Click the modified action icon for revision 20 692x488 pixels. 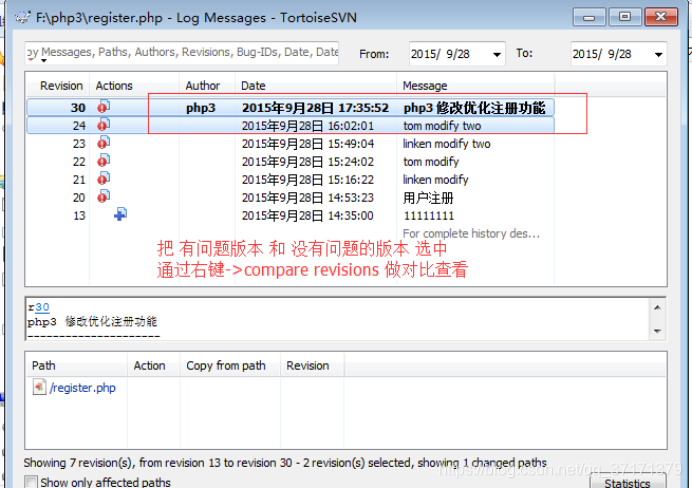pyautogui.click(x=104, y=197)
